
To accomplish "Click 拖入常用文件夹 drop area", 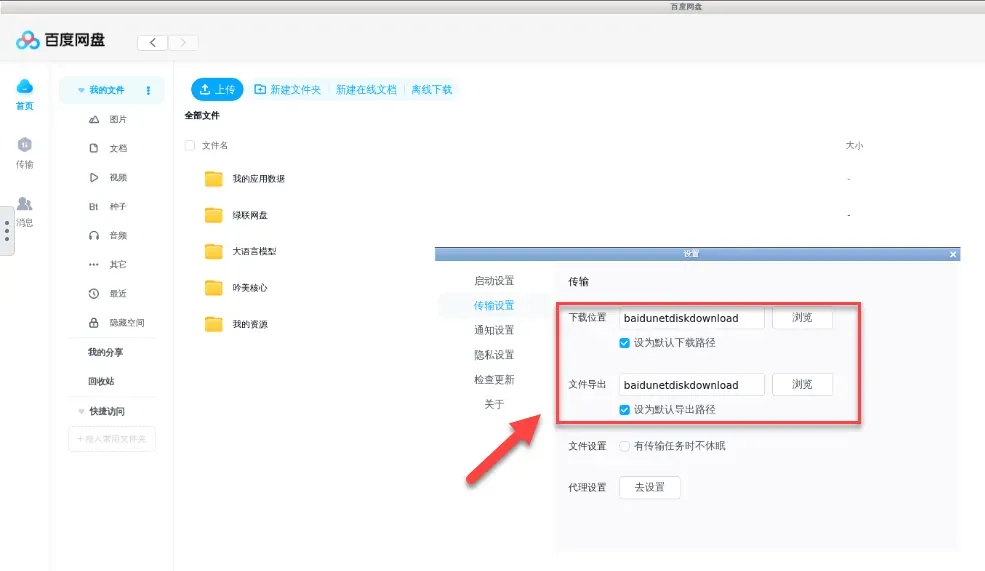I will 112,439.
